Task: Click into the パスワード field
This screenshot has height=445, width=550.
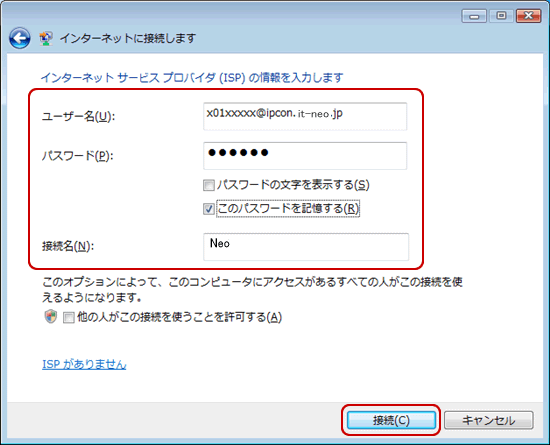Action: tap(305, 156)
